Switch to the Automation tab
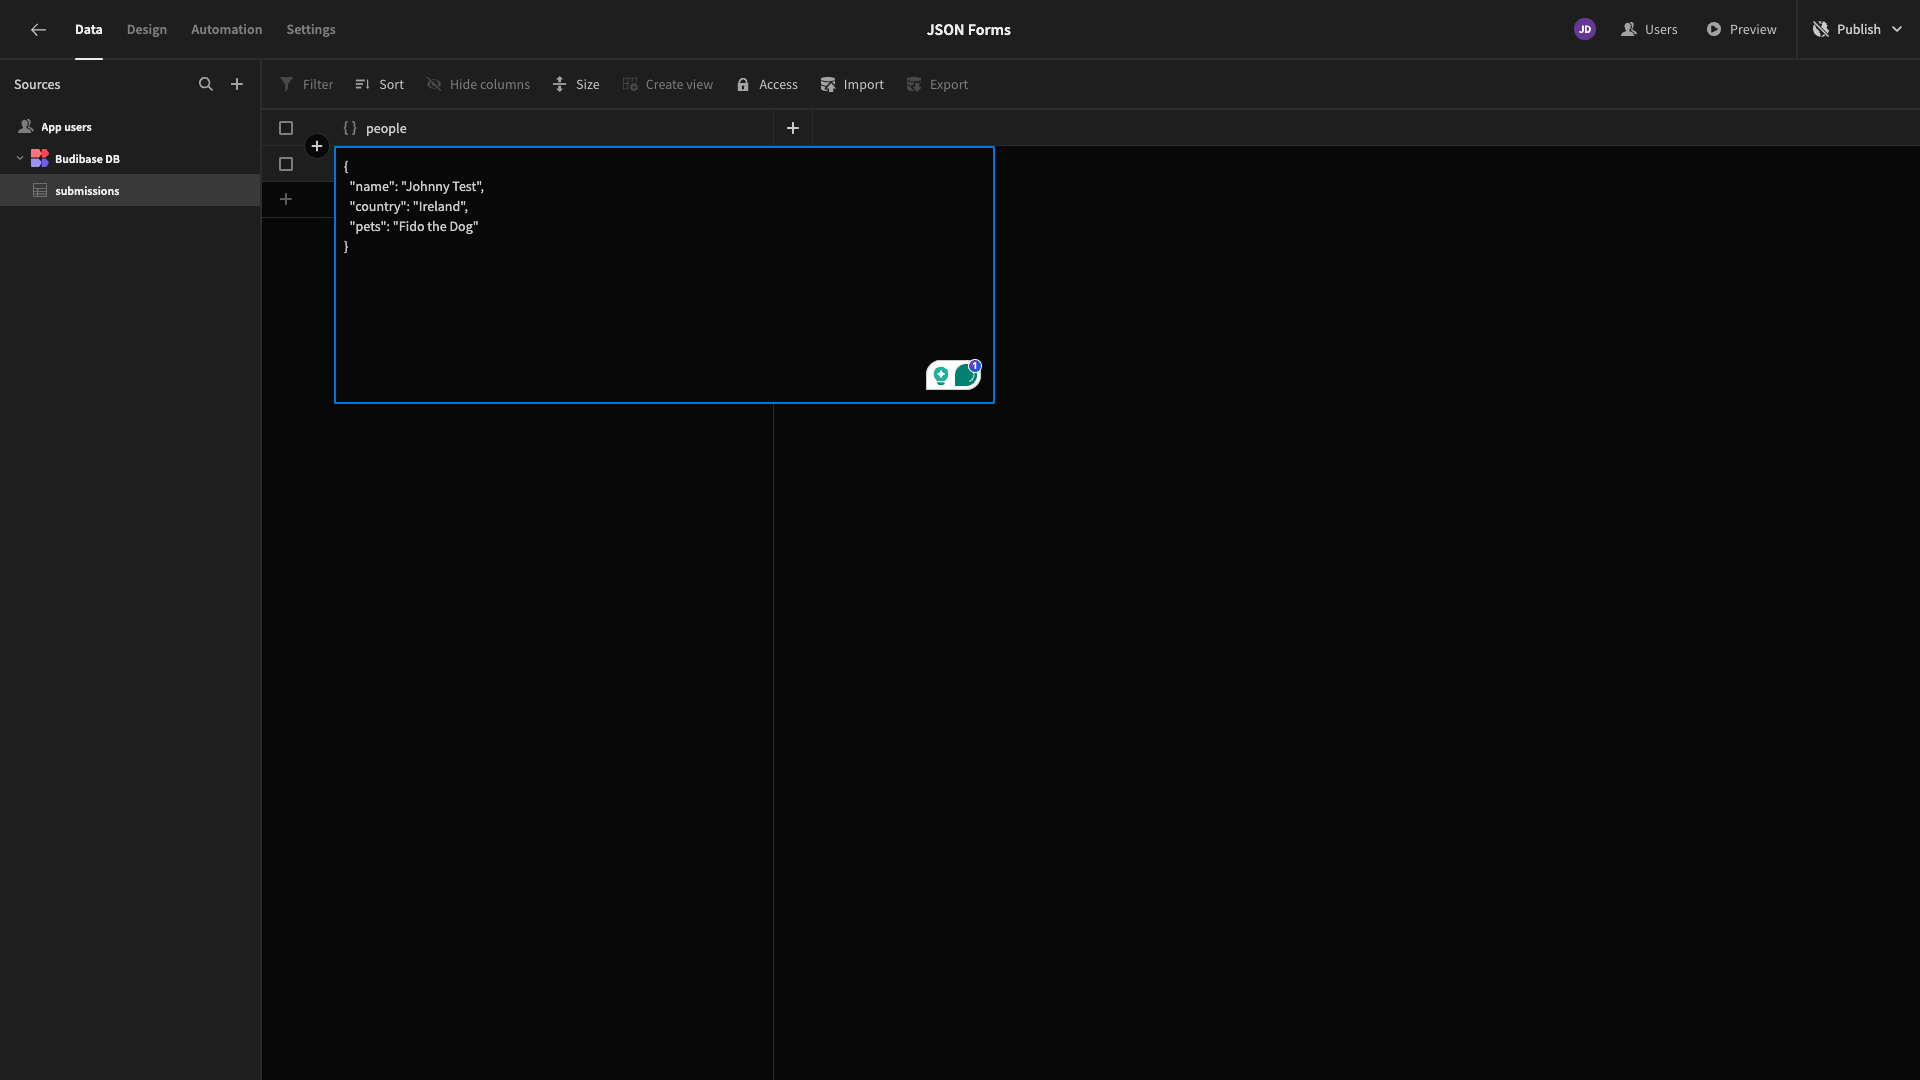 point(227,29)
